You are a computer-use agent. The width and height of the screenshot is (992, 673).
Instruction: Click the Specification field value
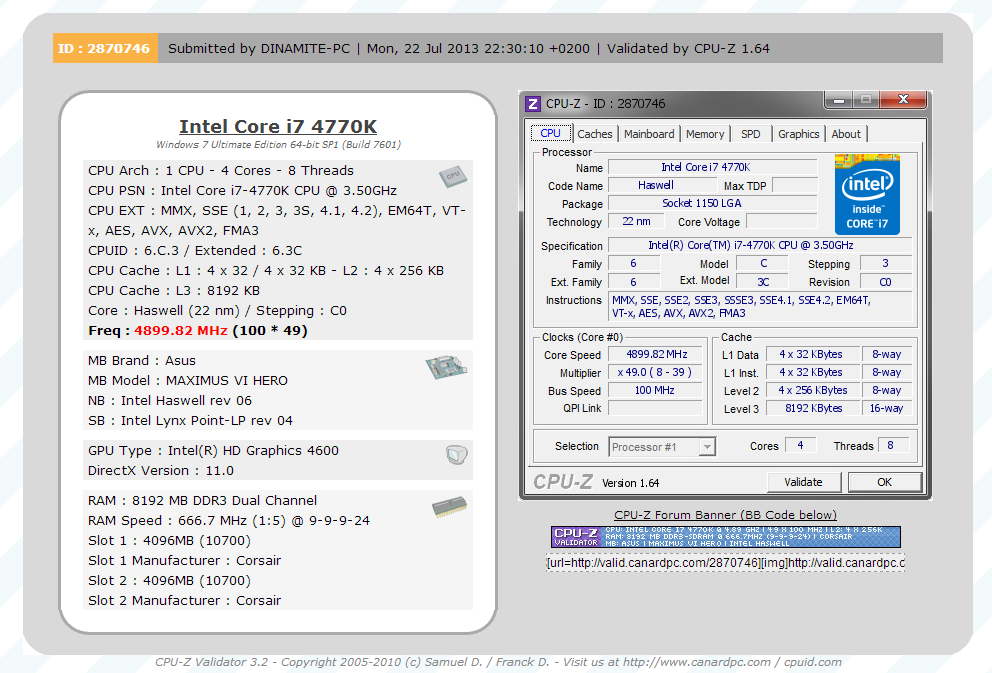(x=759, y=245)
